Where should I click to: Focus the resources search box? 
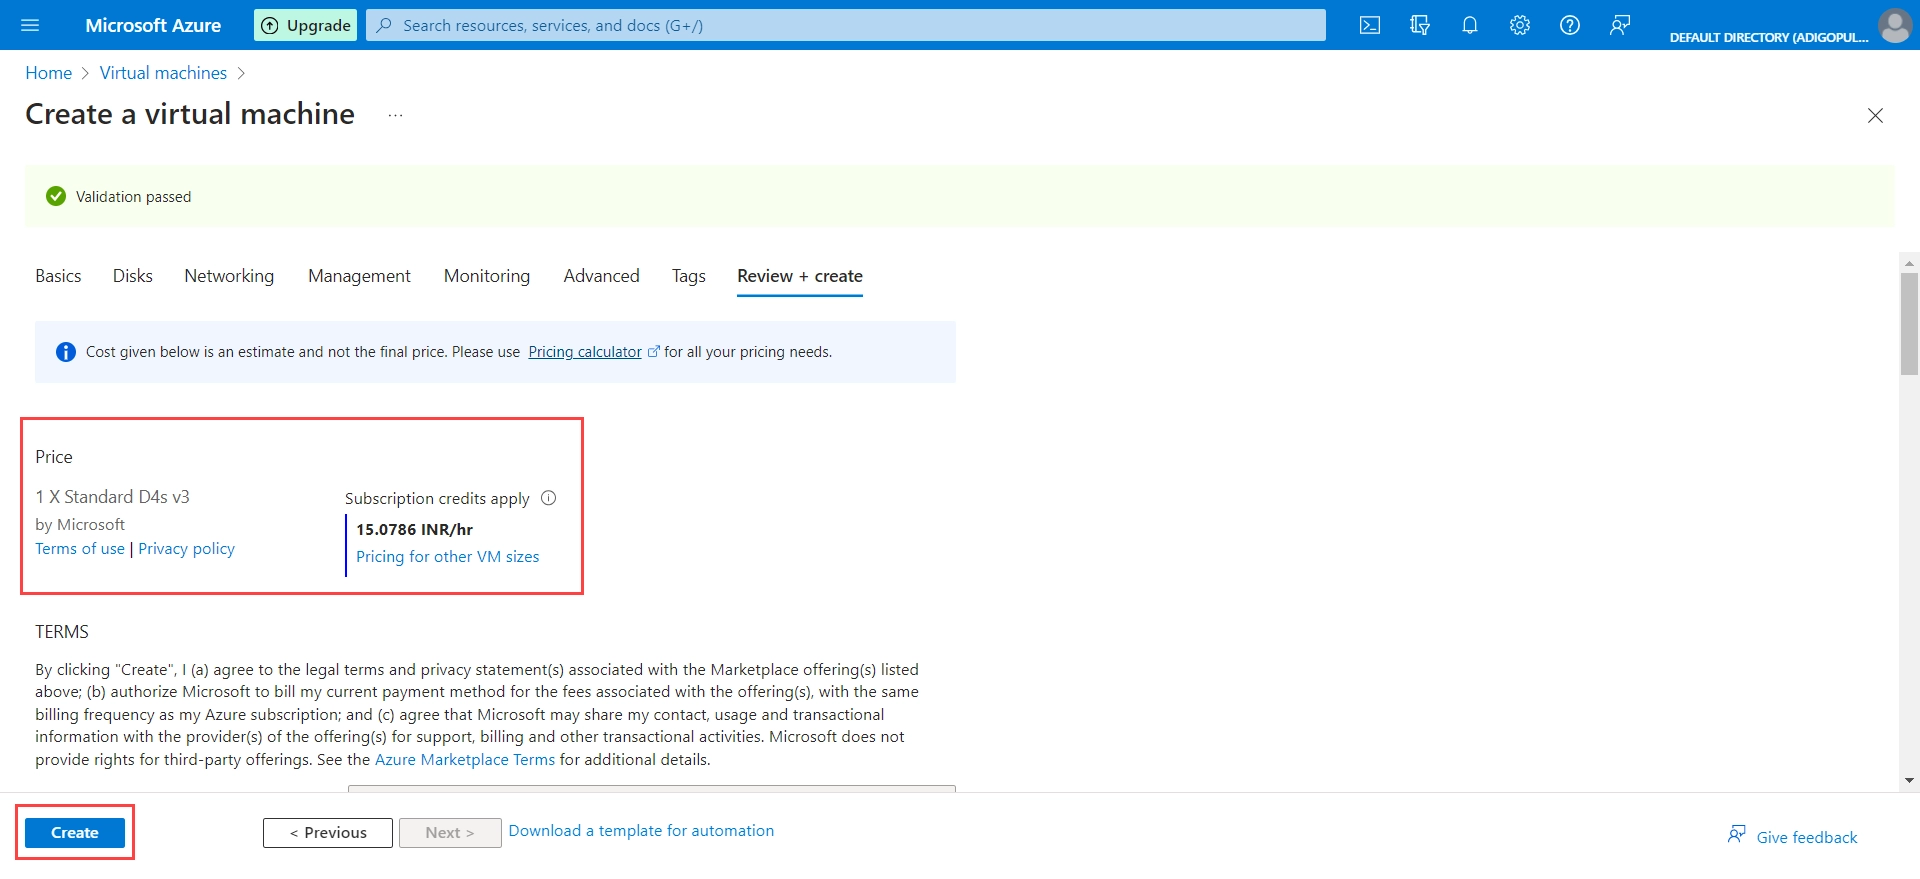click(x=846, y=25)
